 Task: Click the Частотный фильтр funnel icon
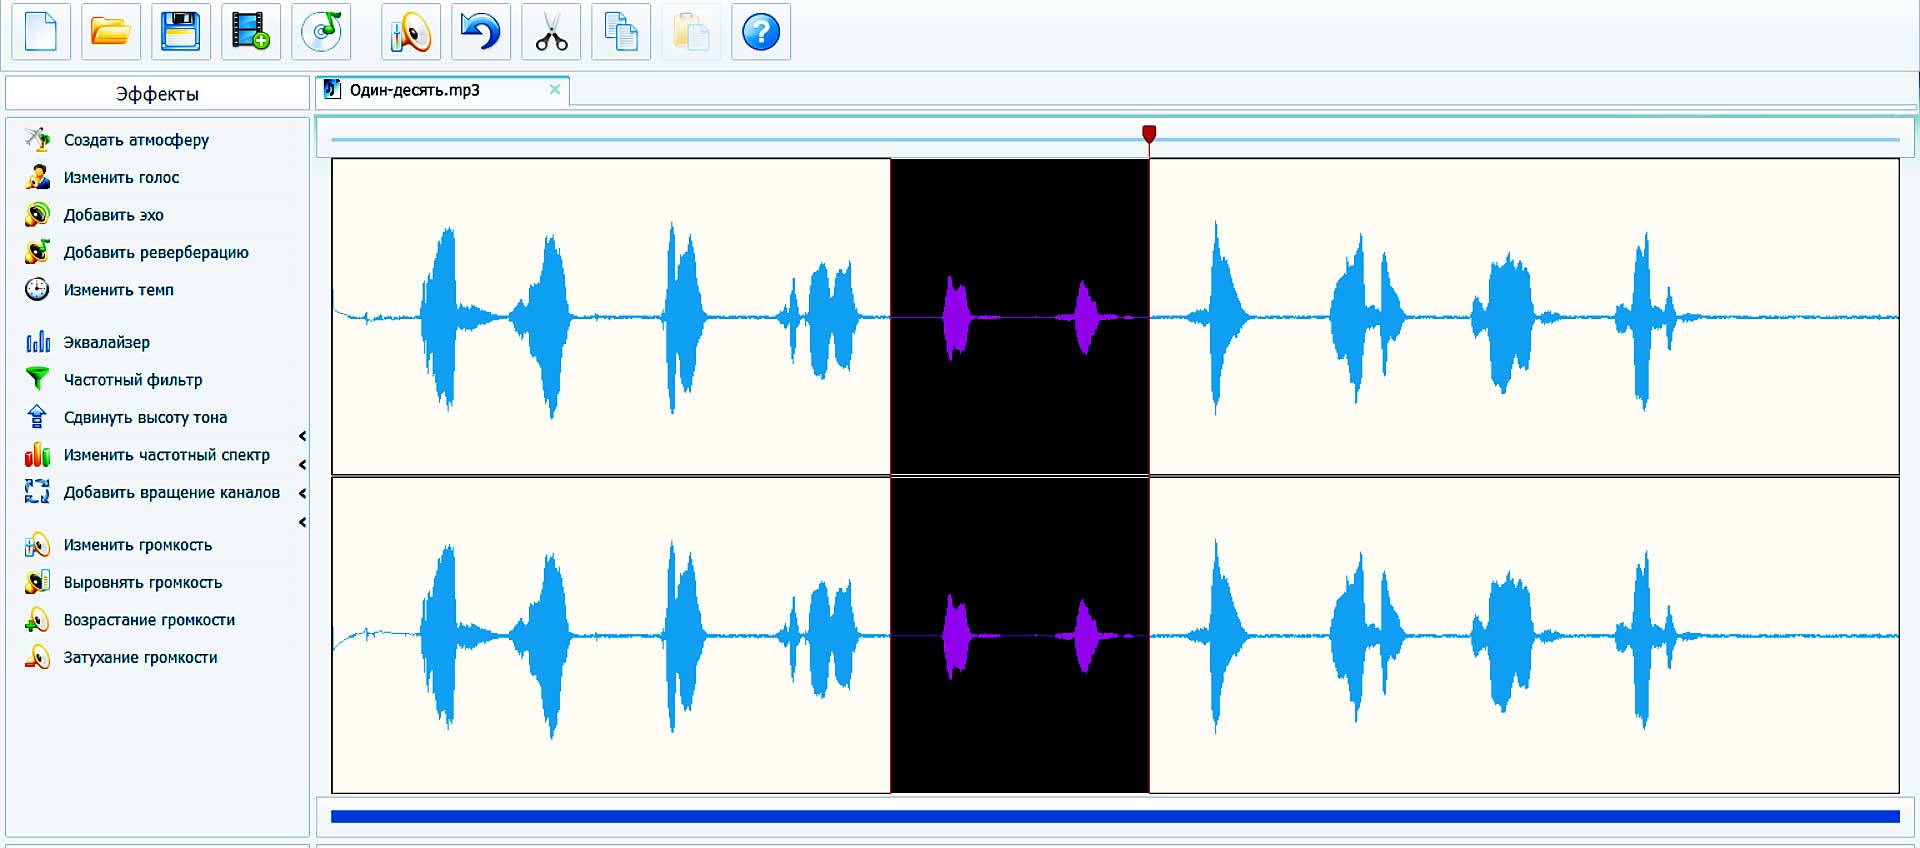coord(37,379)
